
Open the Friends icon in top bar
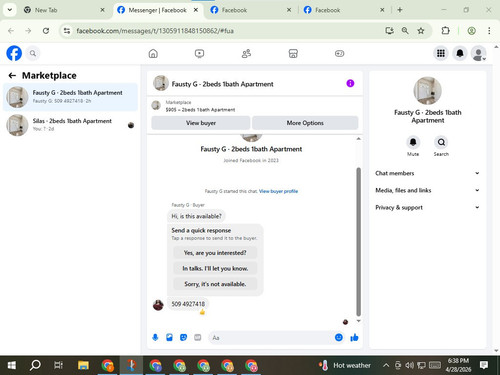tap(246, 53)
